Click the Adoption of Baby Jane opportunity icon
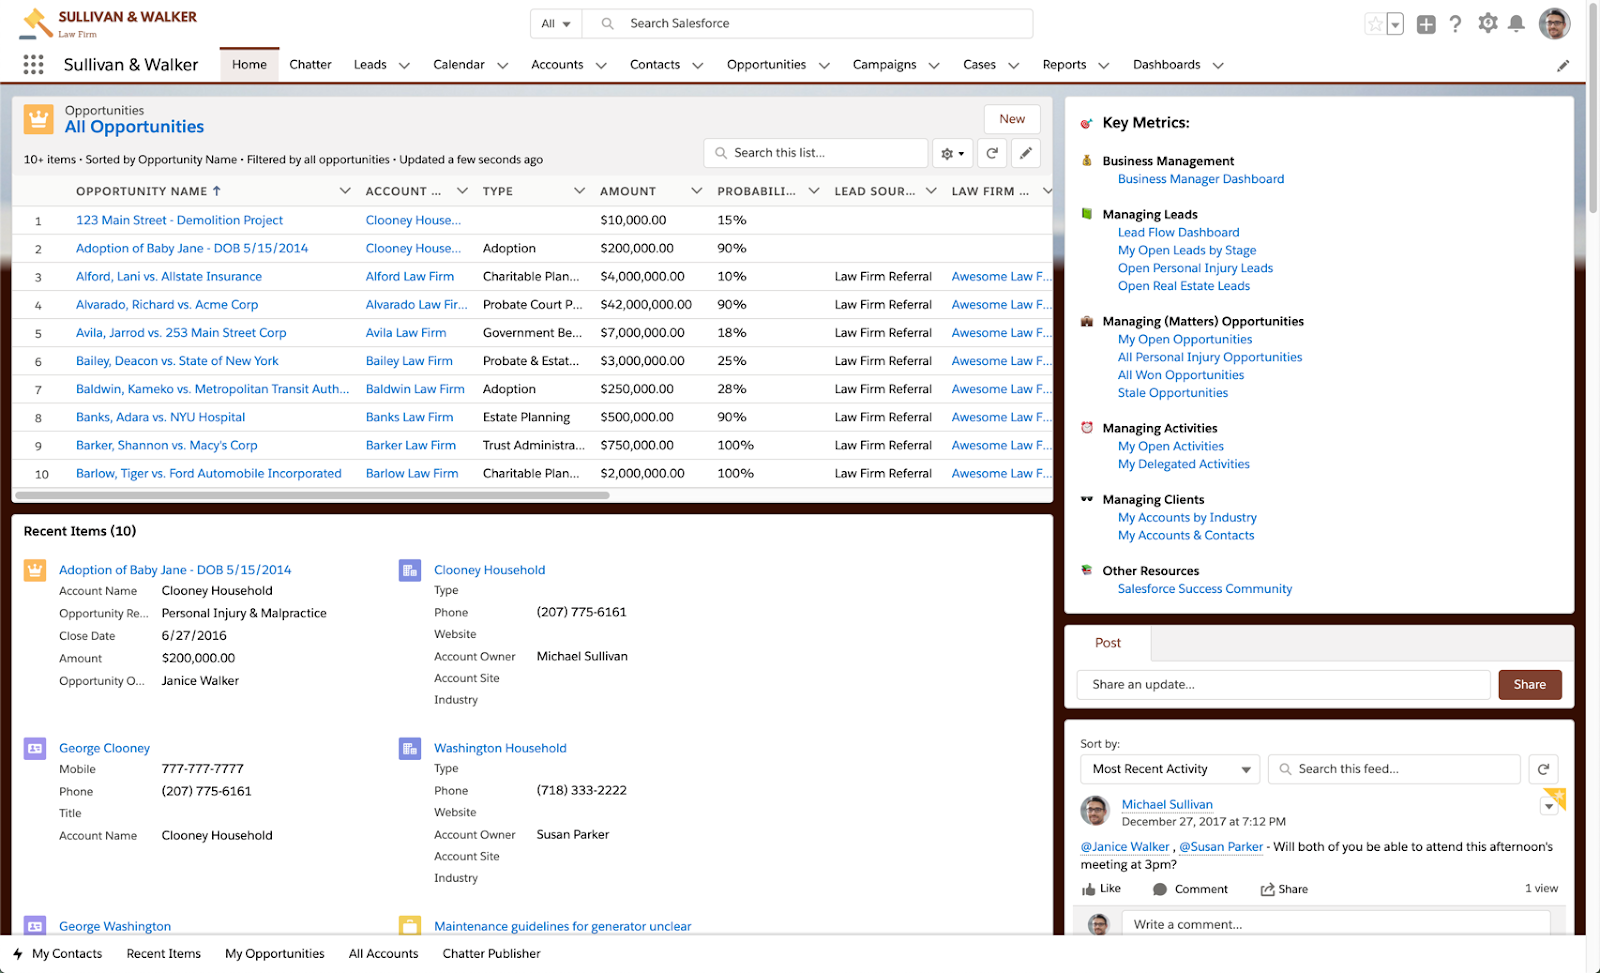This screenshot has height=973, width=1600. tap(35, 570)
